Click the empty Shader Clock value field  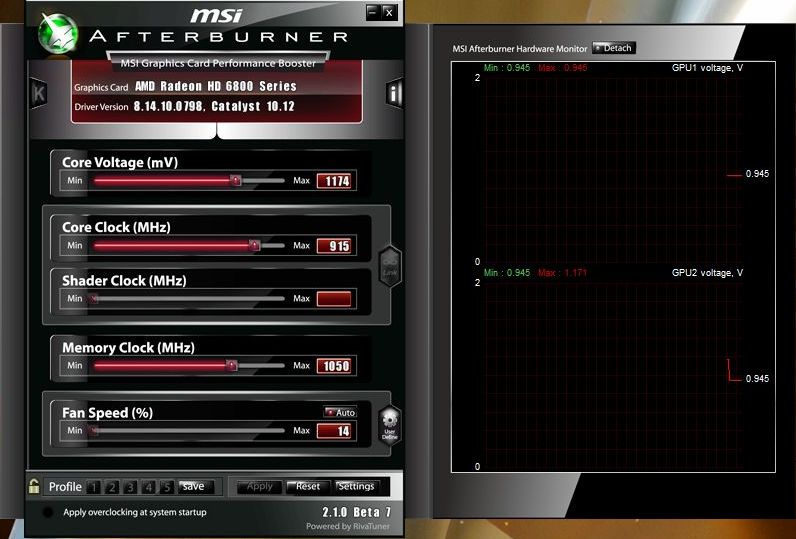click(x=334, y=299)
